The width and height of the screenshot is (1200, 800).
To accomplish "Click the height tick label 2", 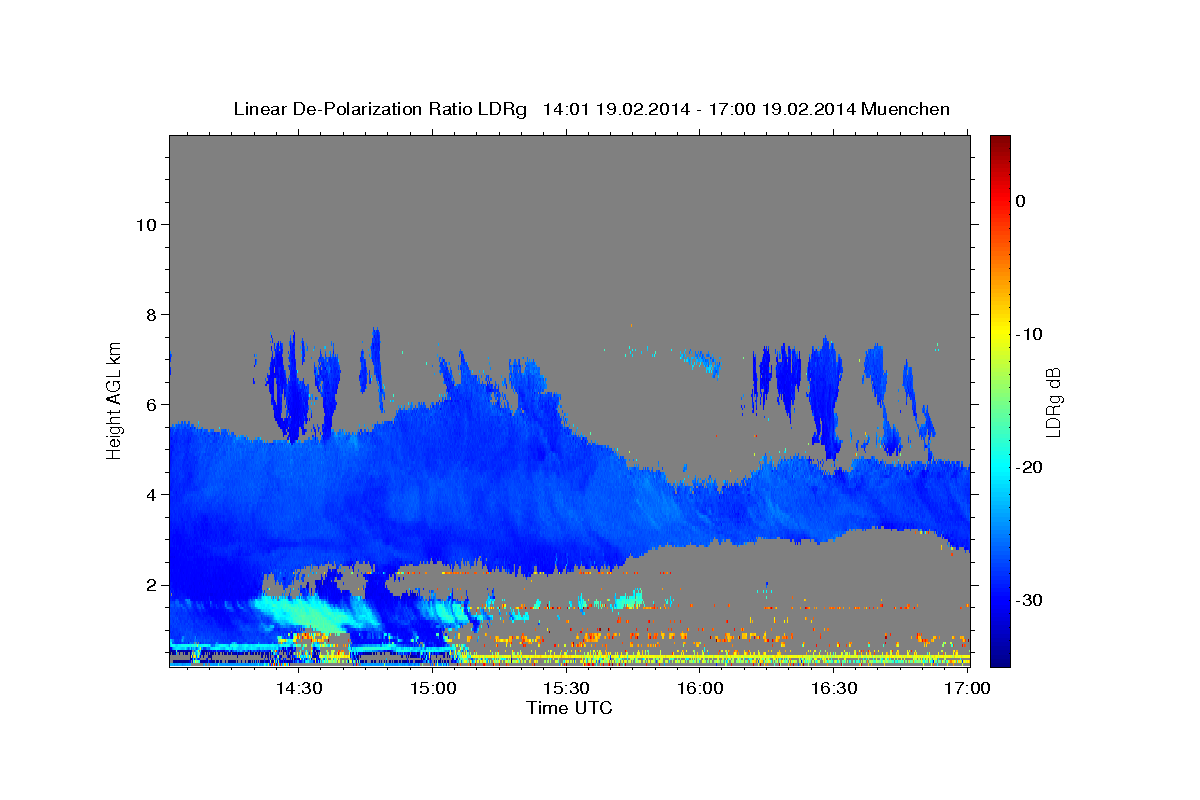I will pyautogui.click(x=152, y=584).
